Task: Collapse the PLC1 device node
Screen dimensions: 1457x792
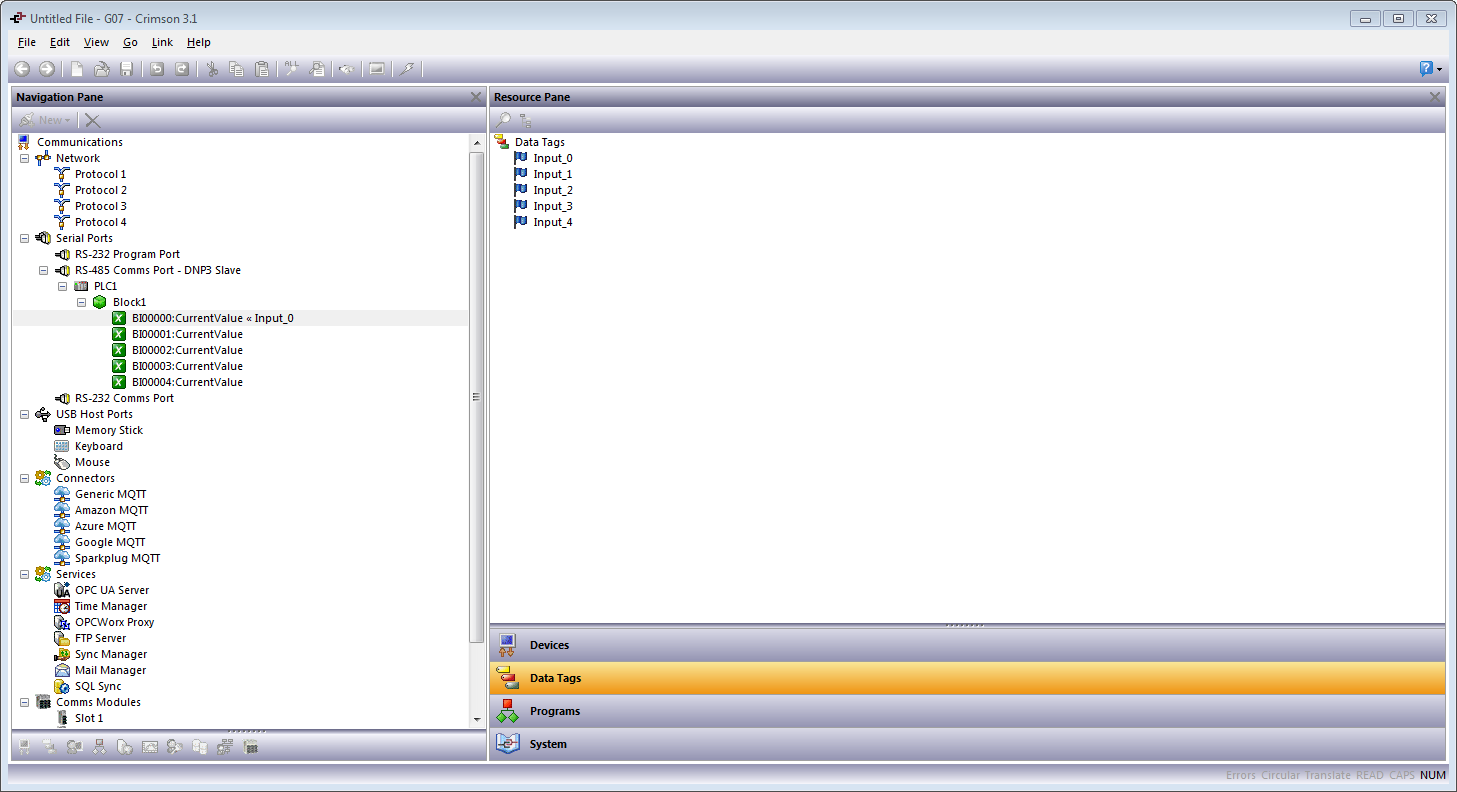Action: pos(62,286)
